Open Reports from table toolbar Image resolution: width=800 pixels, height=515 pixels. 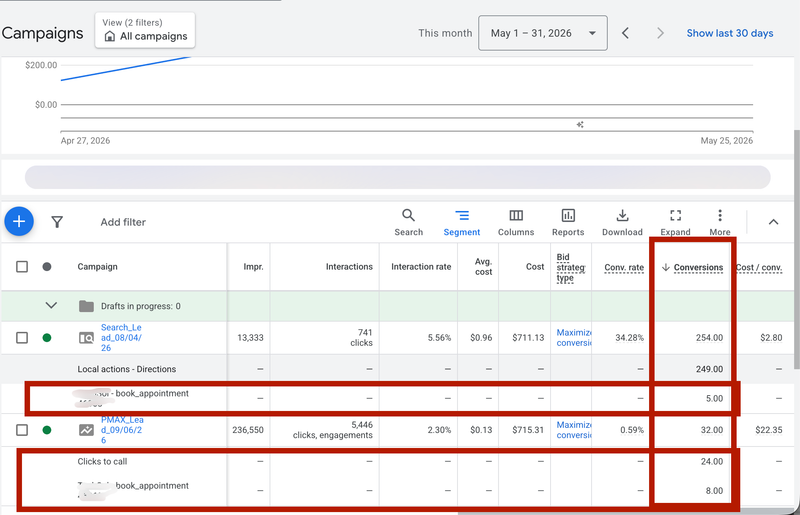pyautogui.click(x=568, y=223)
